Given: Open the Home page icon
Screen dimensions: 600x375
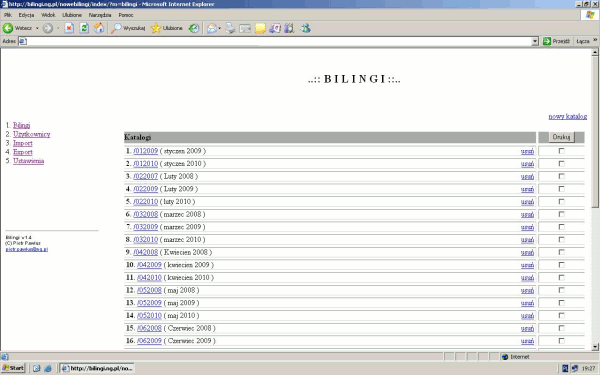Looking at the screenshot, I should coord(99,28).
